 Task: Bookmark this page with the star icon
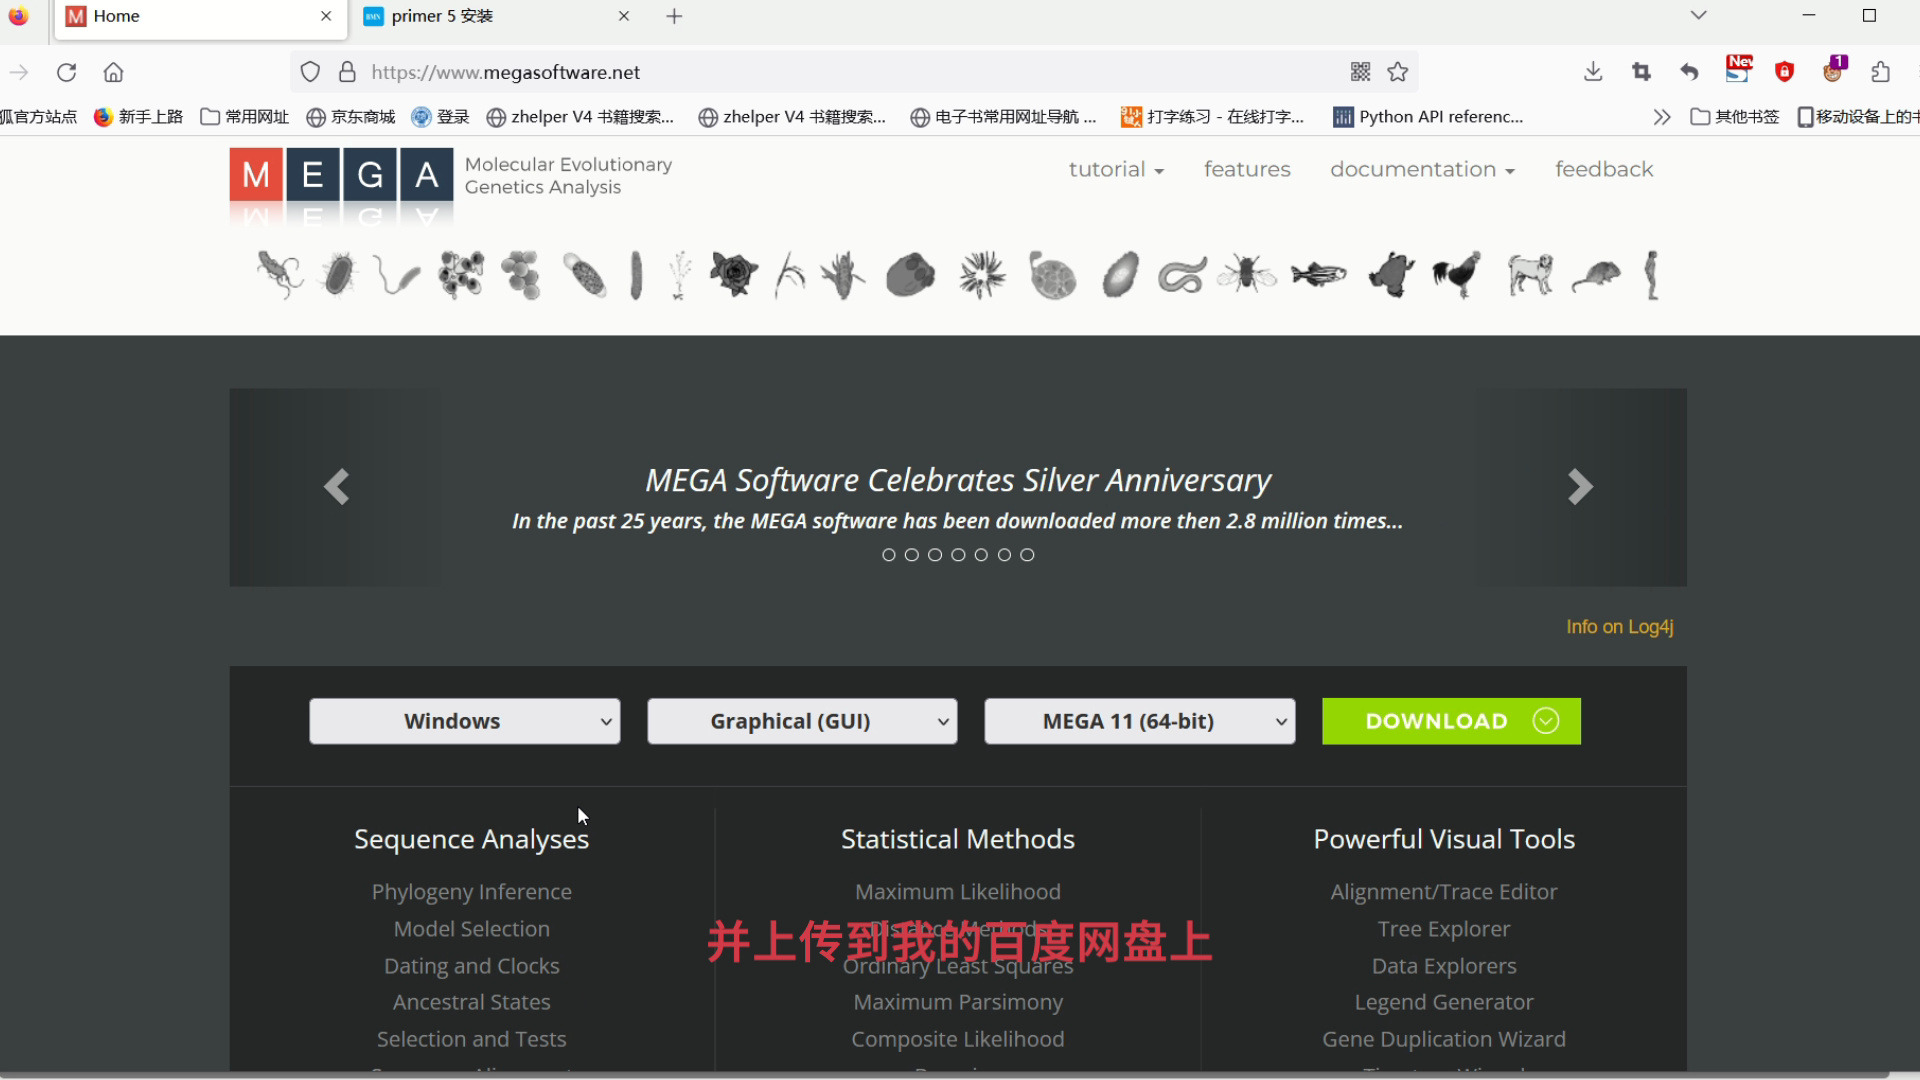[1398, 72]
